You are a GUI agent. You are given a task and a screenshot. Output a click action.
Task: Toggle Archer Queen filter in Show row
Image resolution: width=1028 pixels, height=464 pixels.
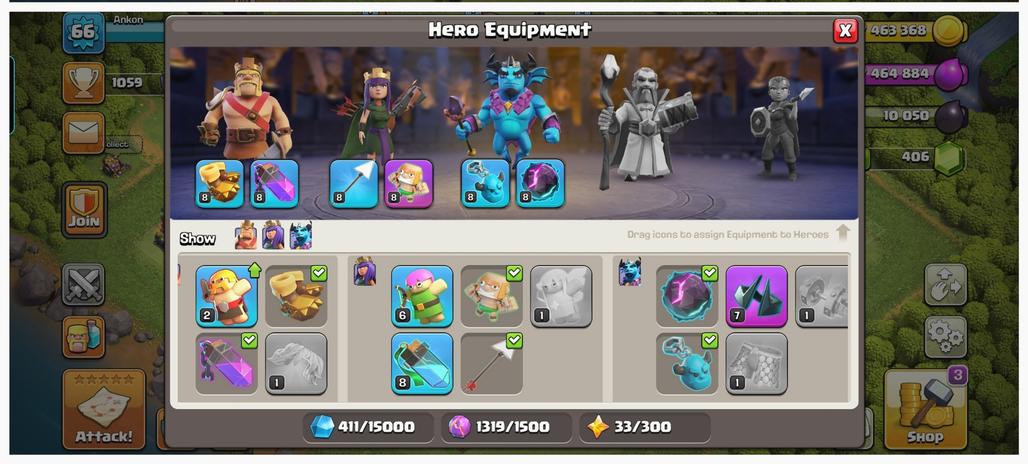(x=273, y=235)
